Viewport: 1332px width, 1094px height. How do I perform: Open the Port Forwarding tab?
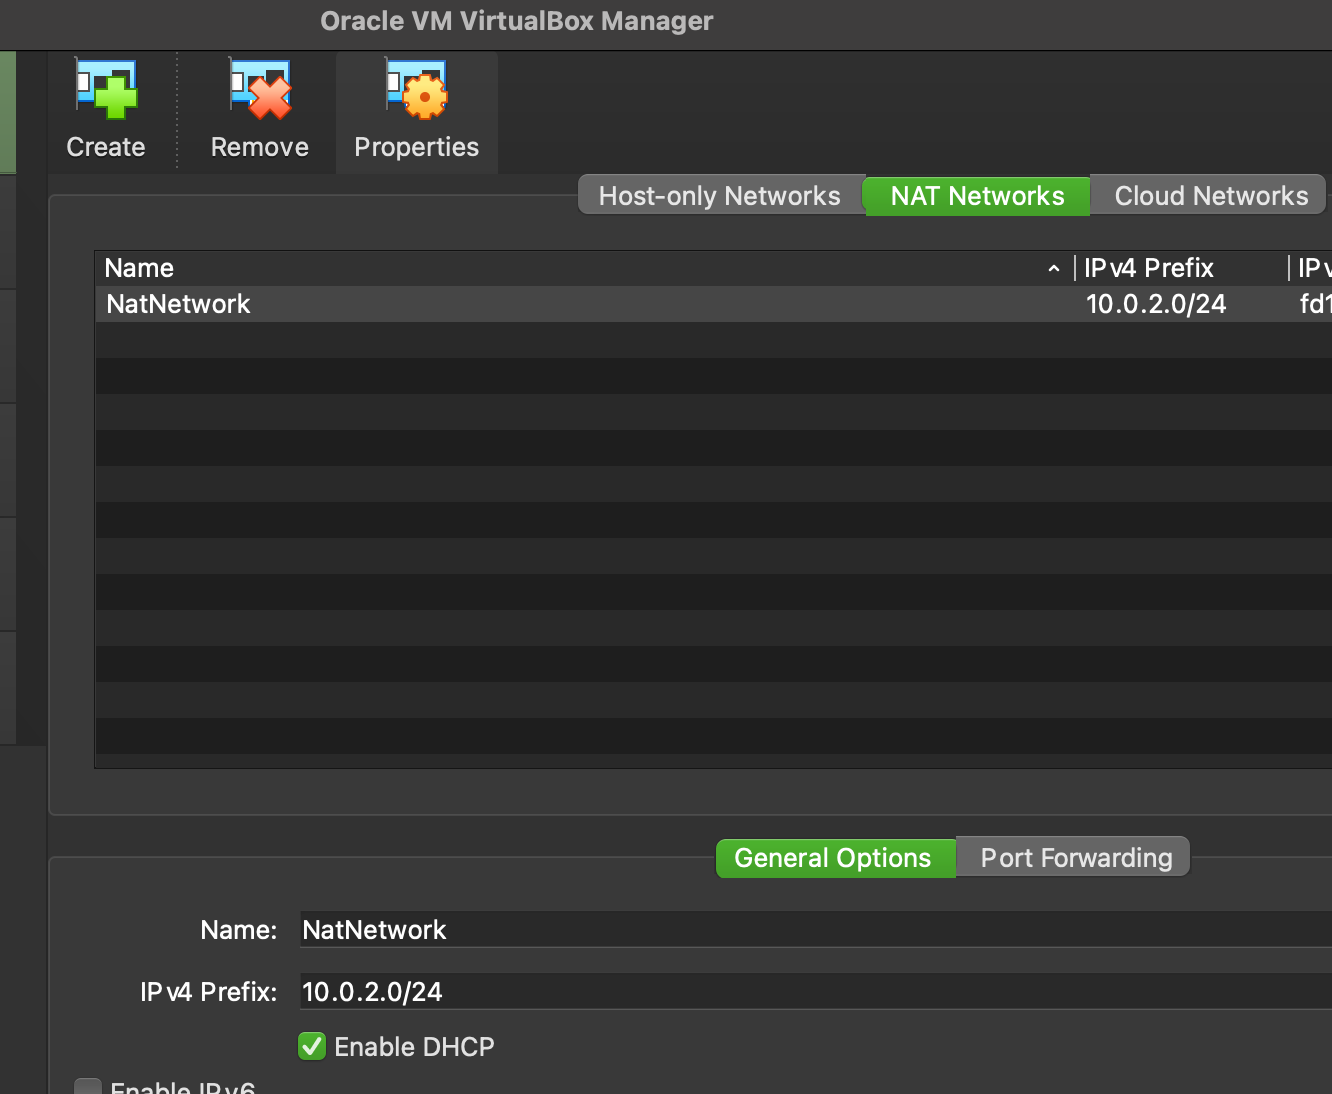click(1073, 857)
